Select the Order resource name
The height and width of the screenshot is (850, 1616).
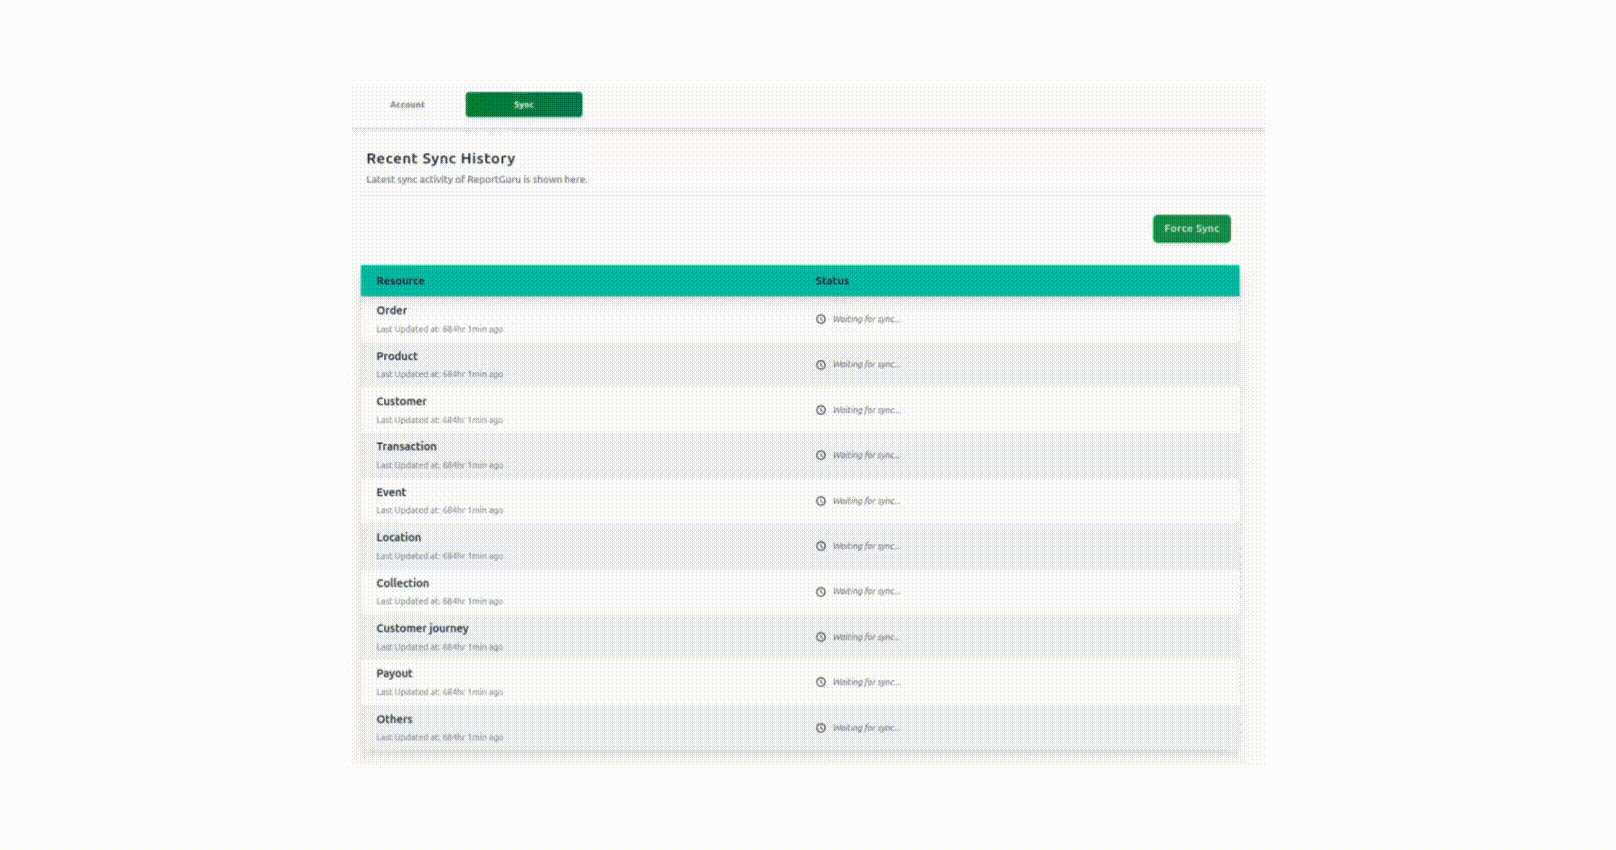391,311
